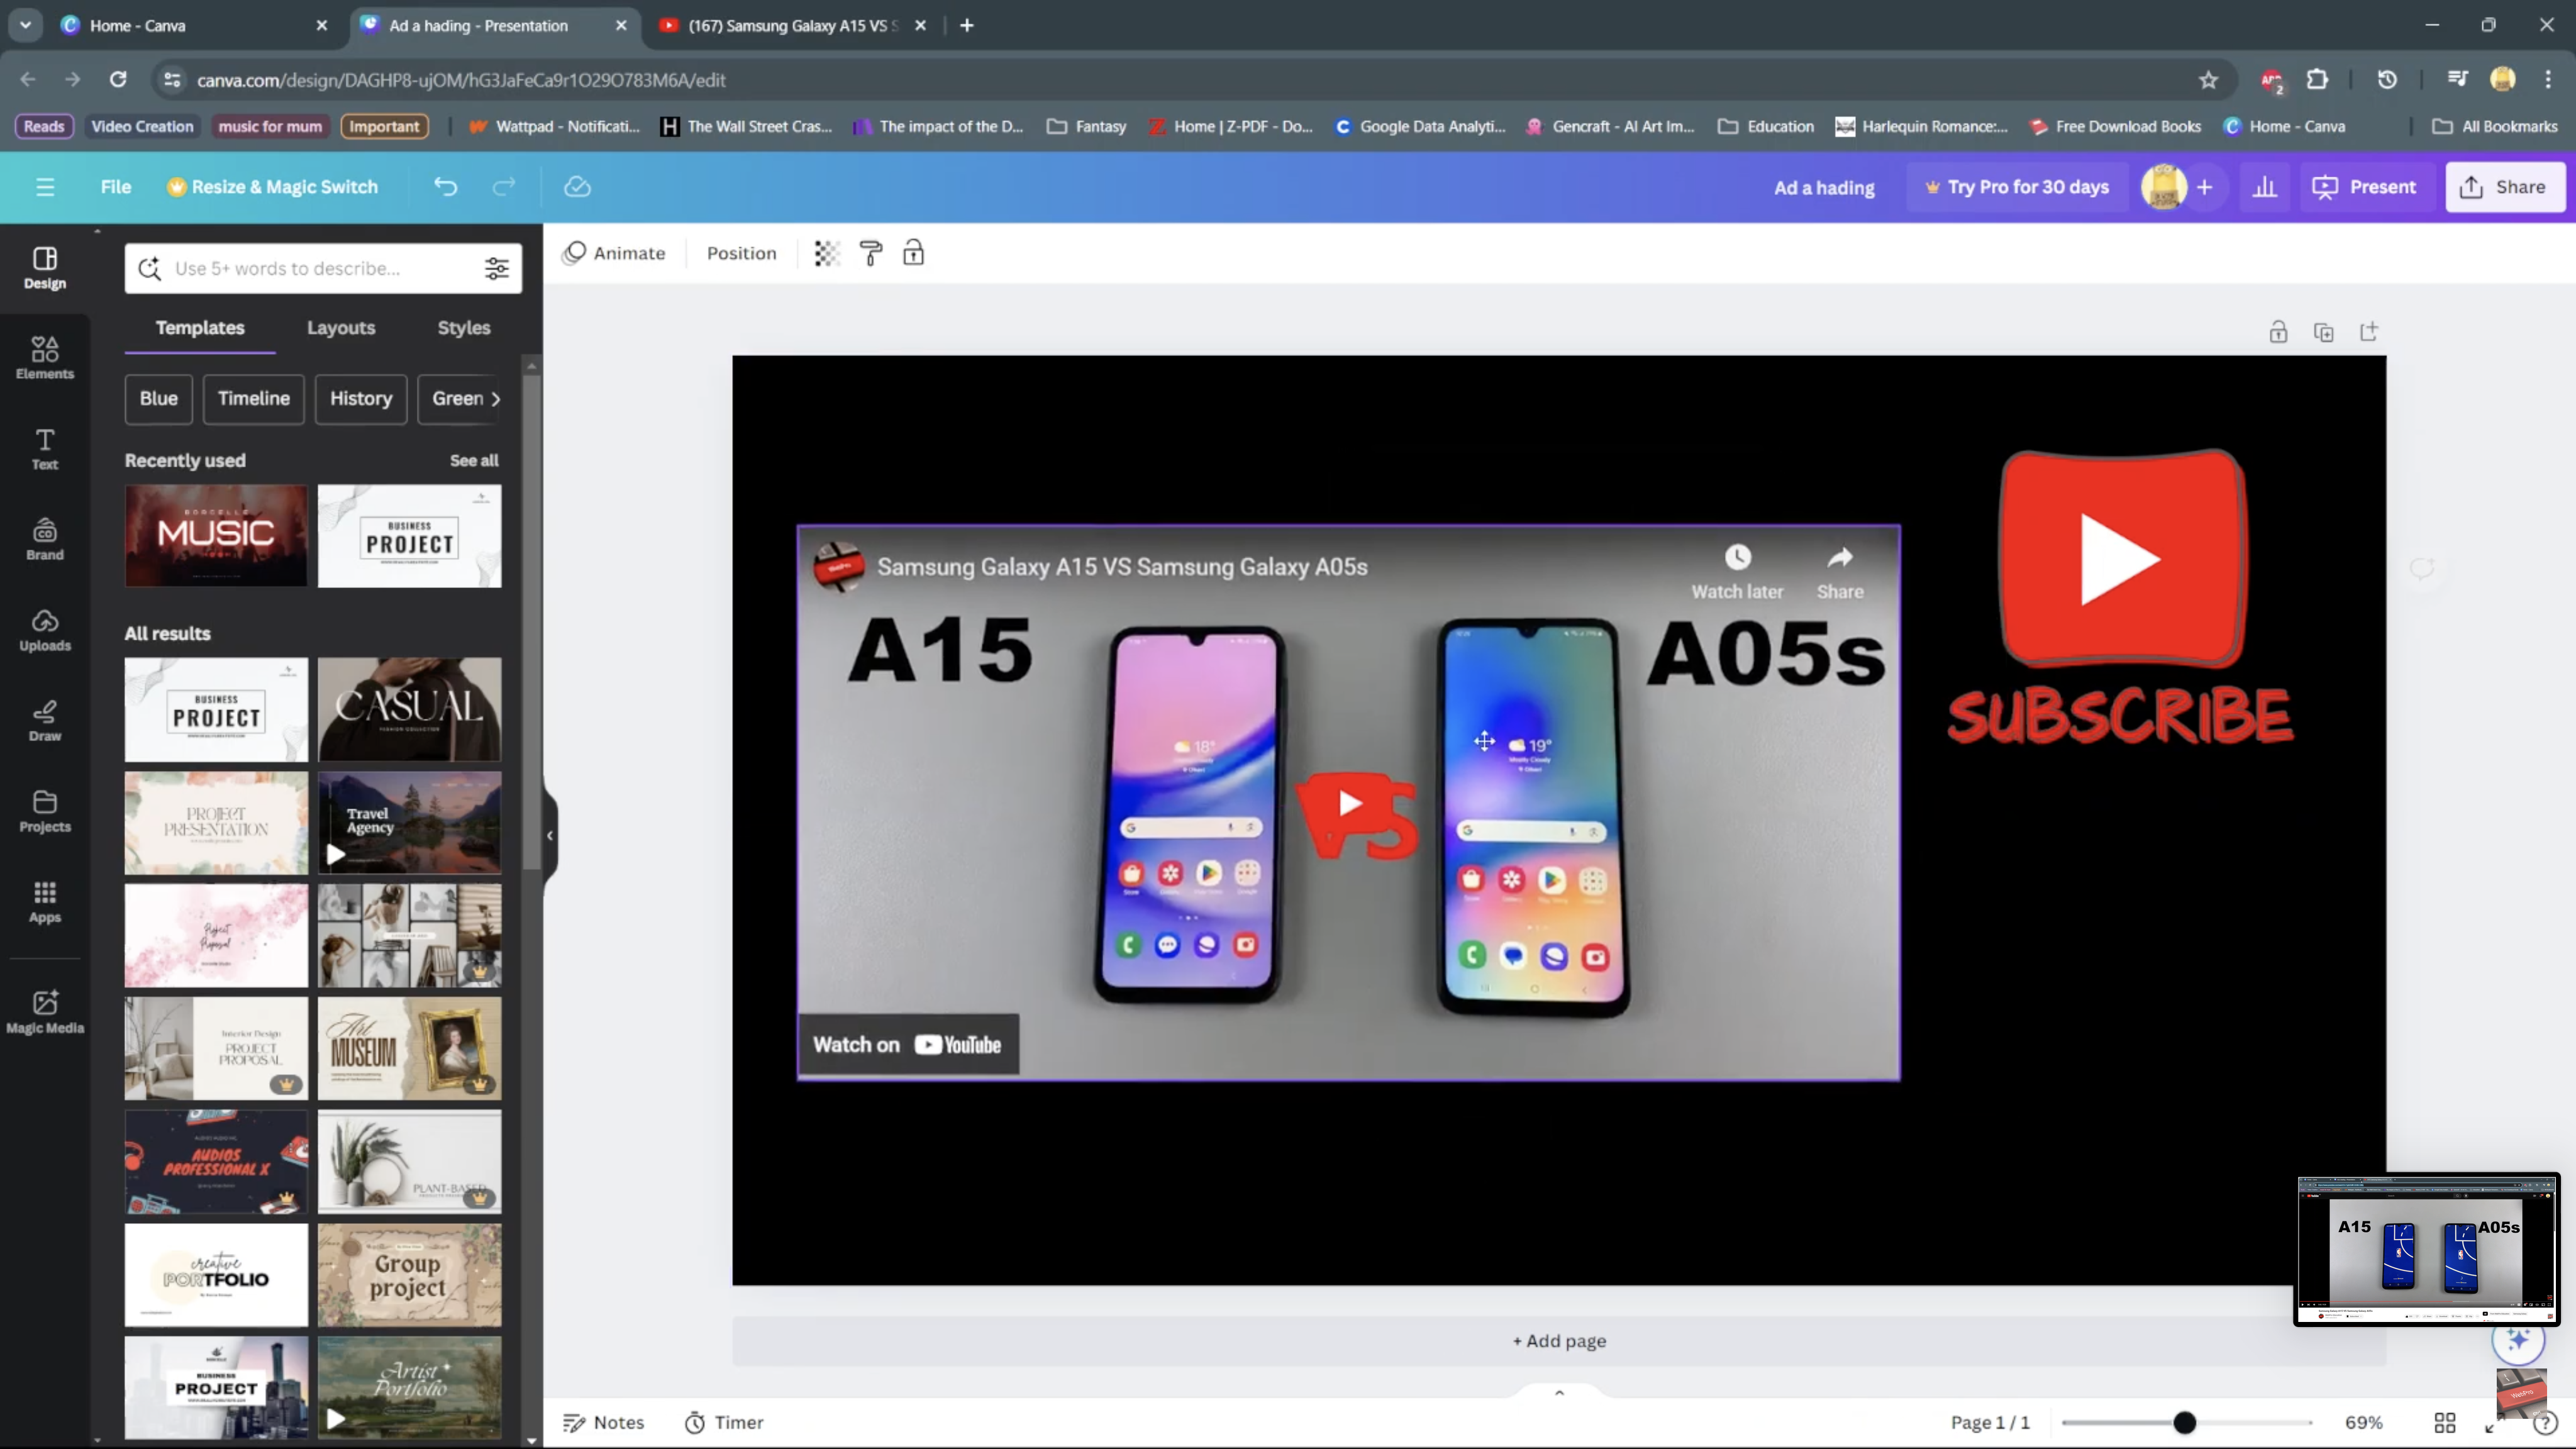
Task: Open browser extensions puzzle icon
Action: click(2317, 80)
